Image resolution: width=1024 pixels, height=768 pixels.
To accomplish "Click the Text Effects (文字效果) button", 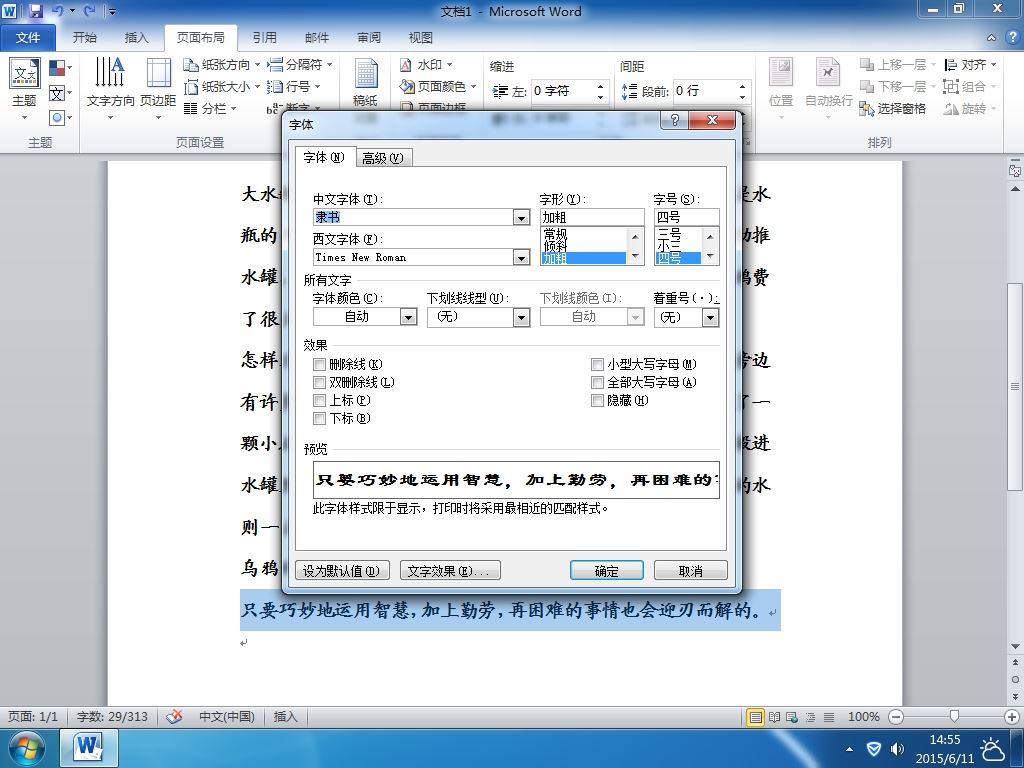I will tap(450, 571).
